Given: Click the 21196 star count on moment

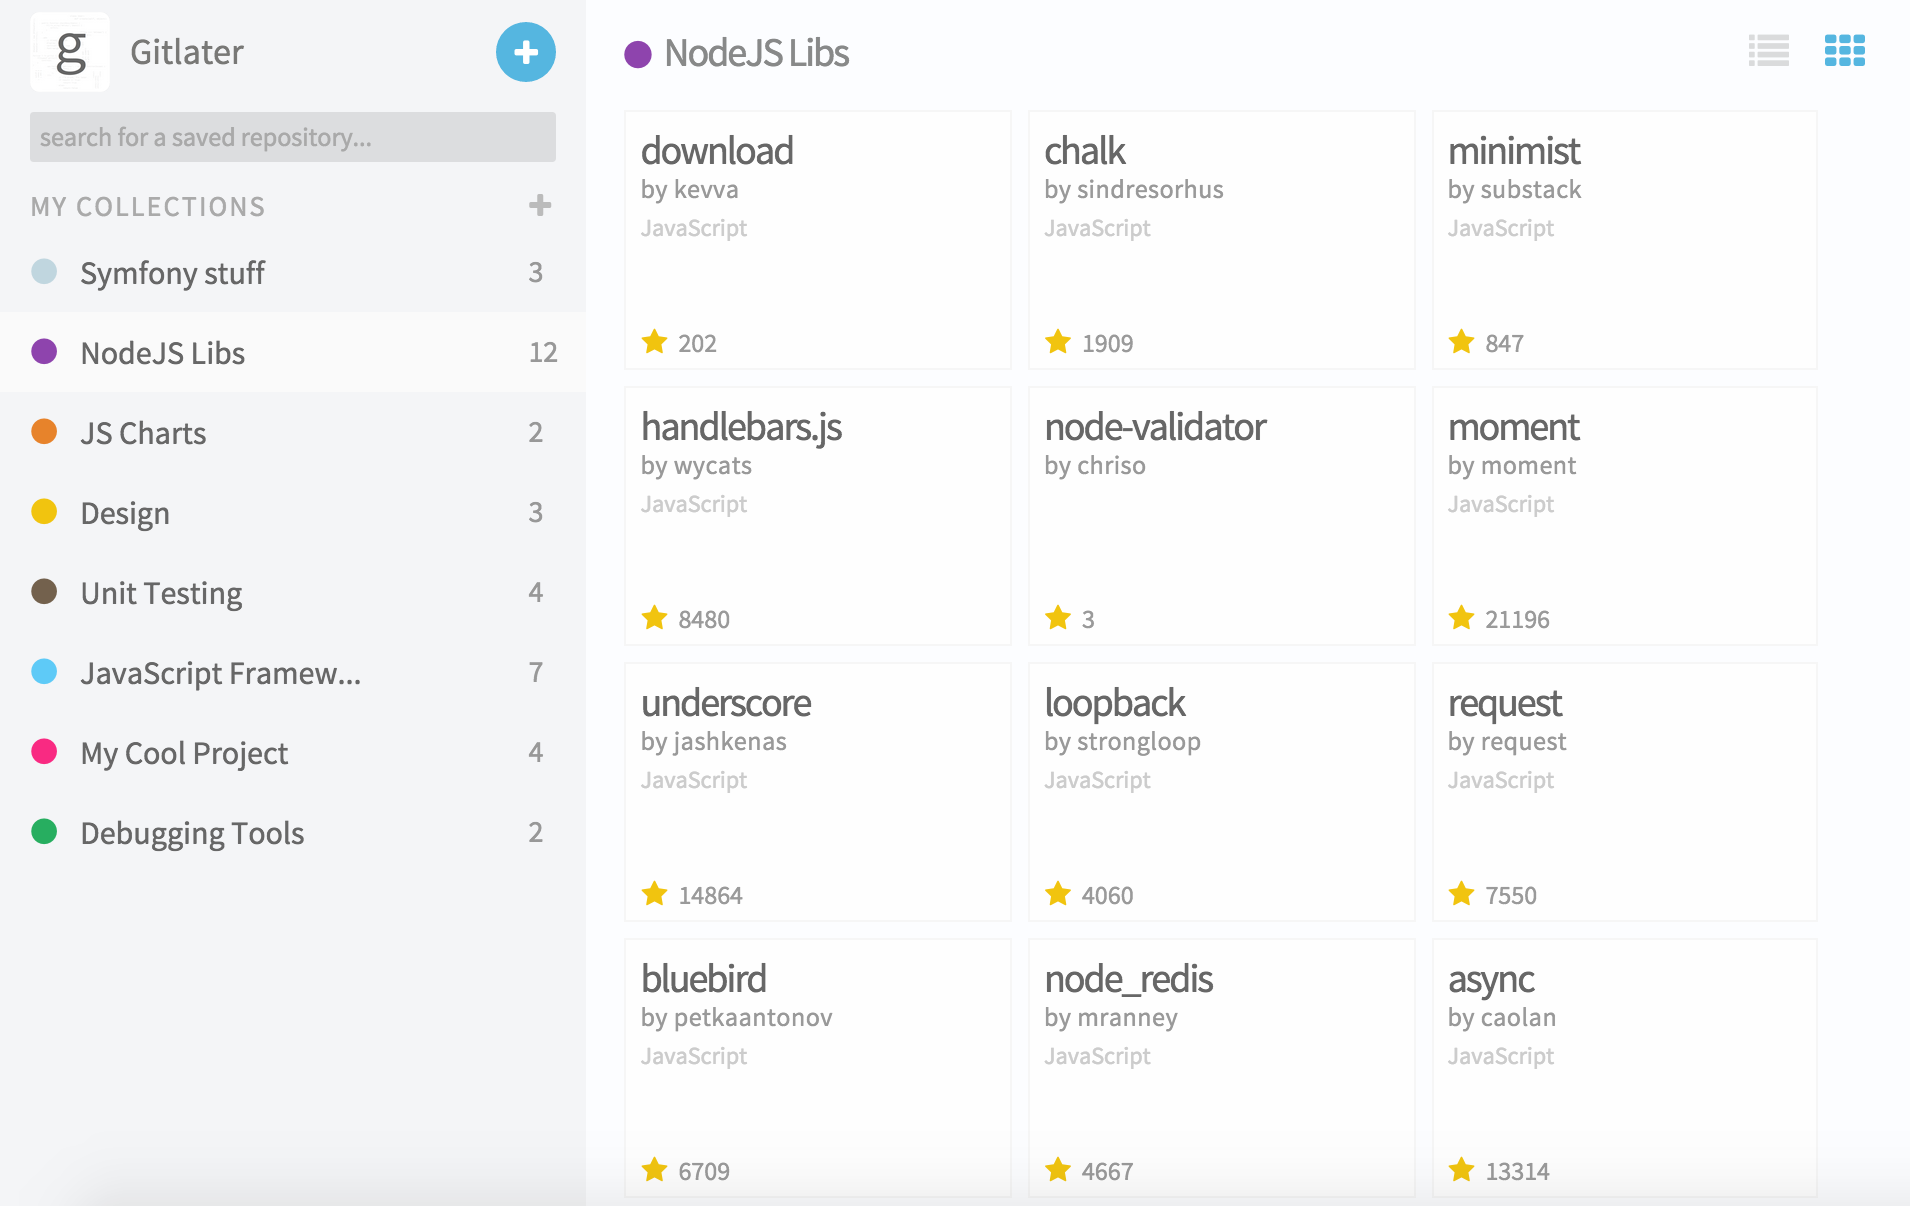Looking at the screenshot, I should click(1517, 620).
